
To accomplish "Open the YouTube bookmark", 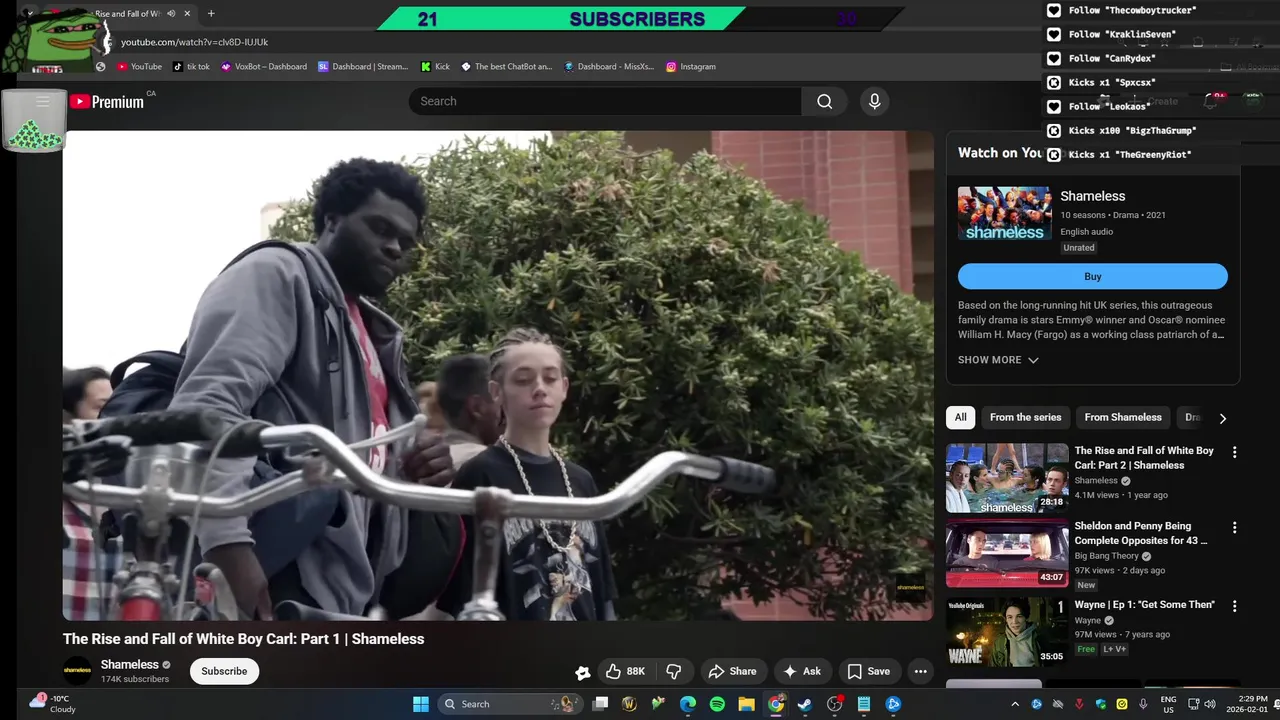I will pyautogui.click(x=139, y=67).
